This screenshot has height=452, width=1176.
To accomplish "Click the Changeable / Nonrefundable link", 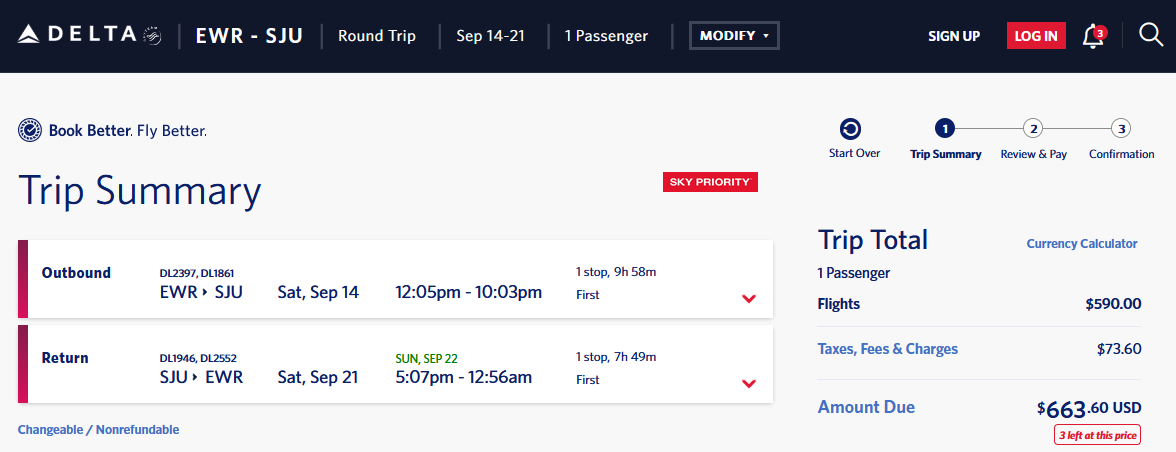I will (98, 430).
